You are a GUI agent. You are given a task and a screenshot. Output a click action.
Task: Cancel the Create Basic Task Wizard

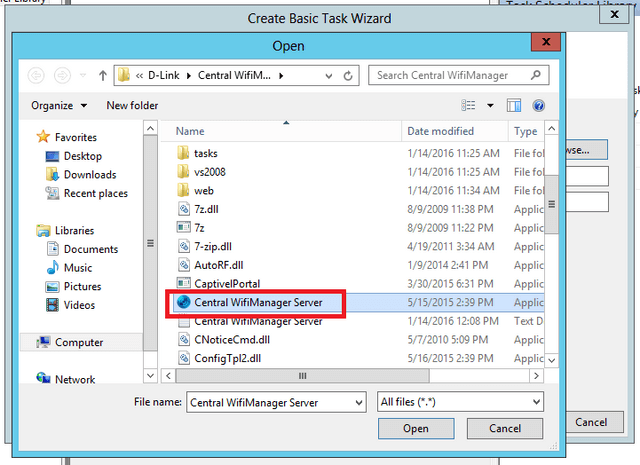point(591,422)
